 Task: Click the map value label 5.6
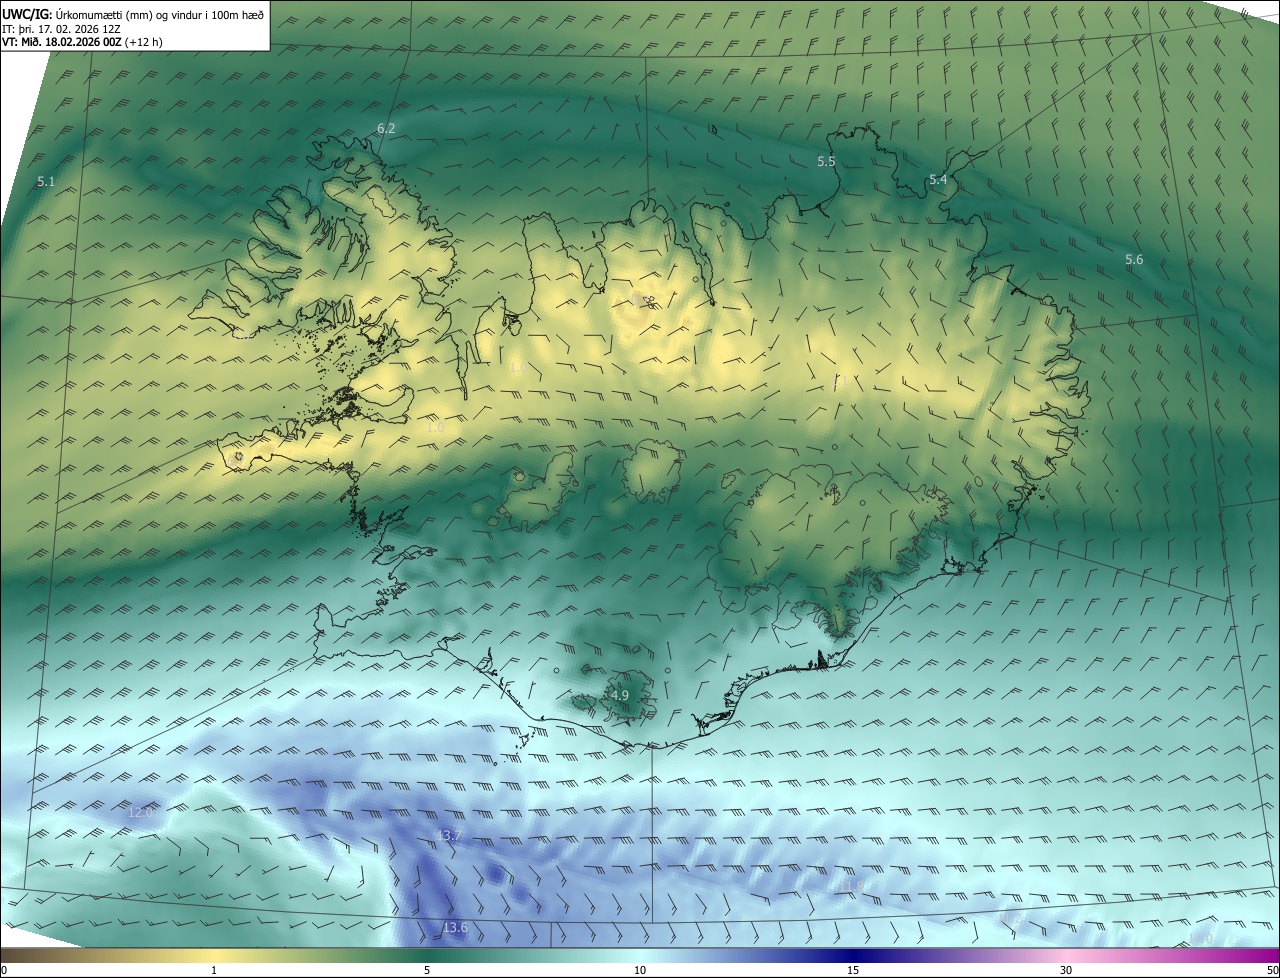click(1134, 260)
